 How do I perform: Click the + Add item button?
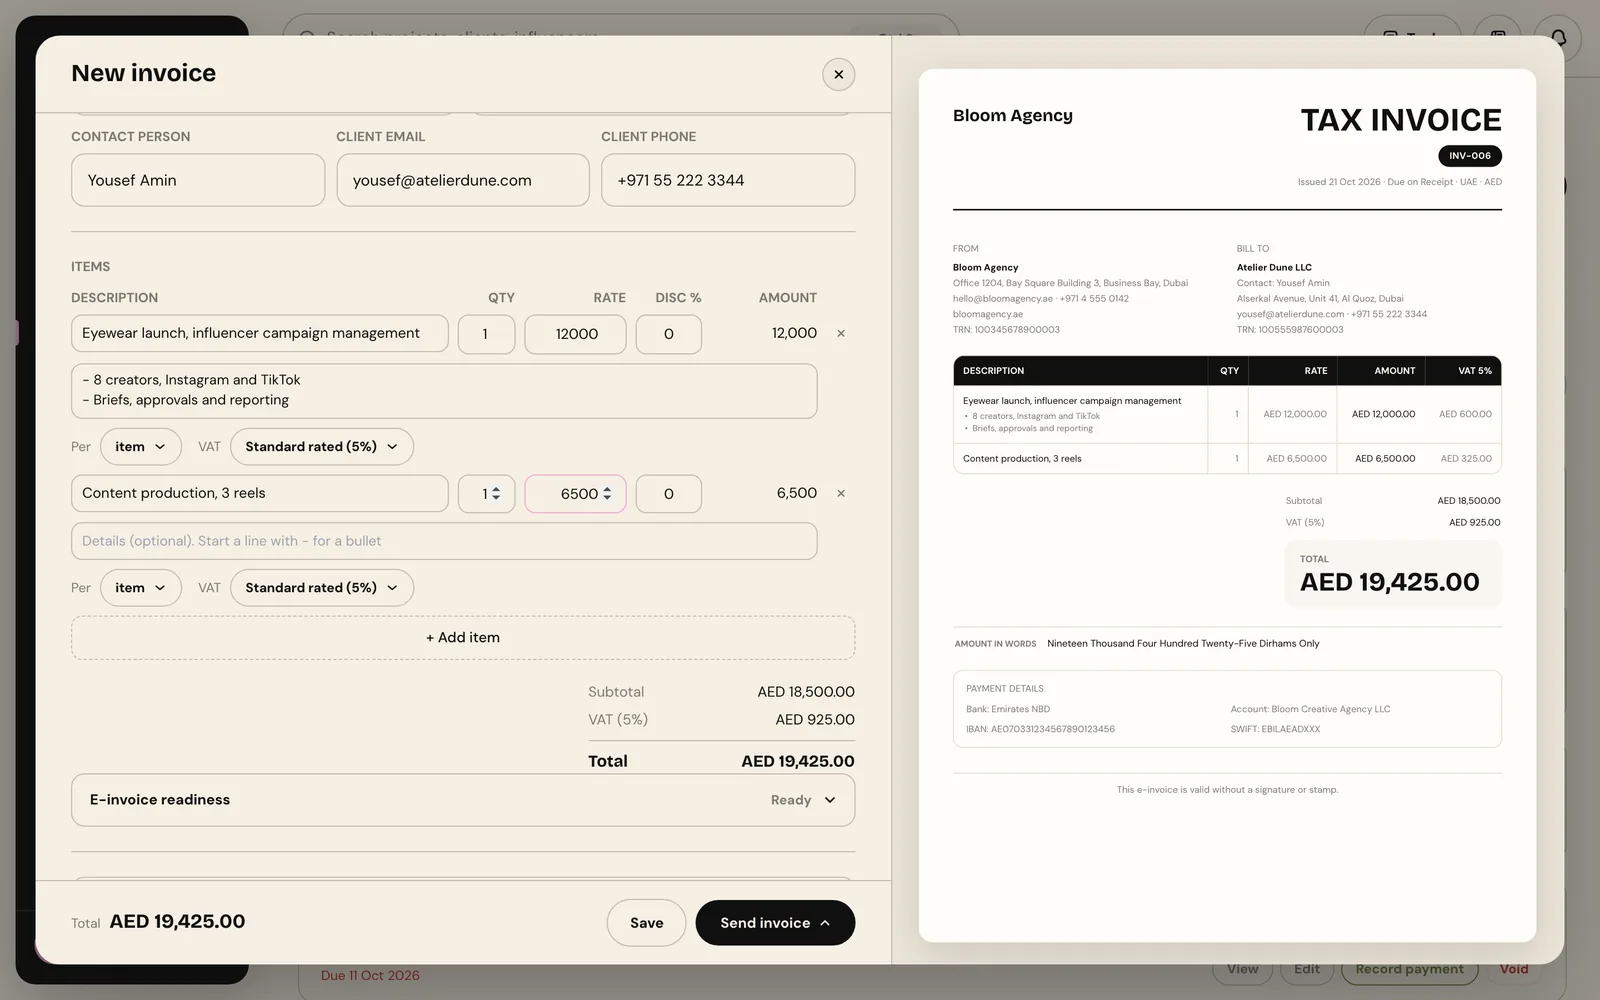tap(463, 638)
